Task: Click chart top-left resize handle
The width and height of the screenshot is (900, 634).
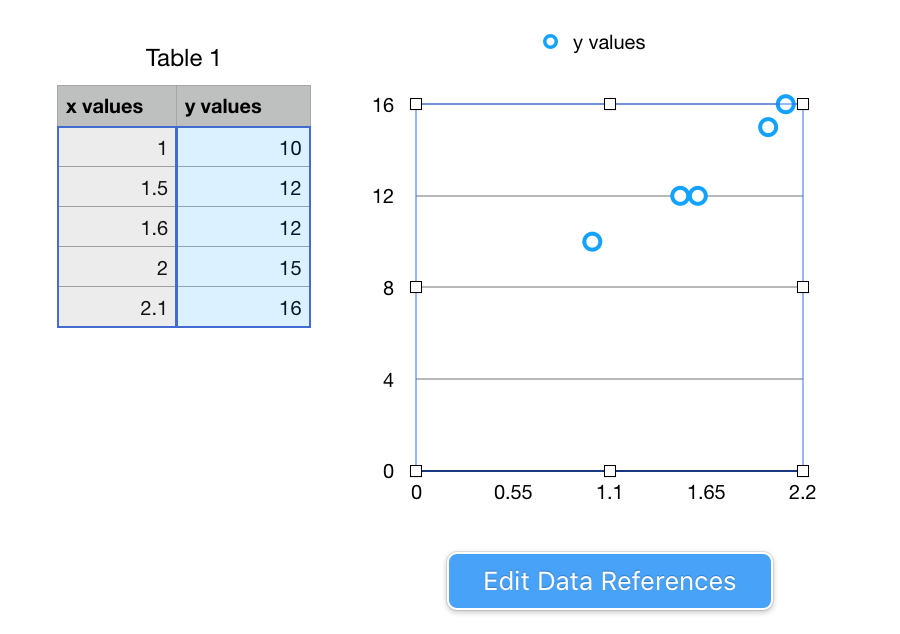Action: pos(416,104)
